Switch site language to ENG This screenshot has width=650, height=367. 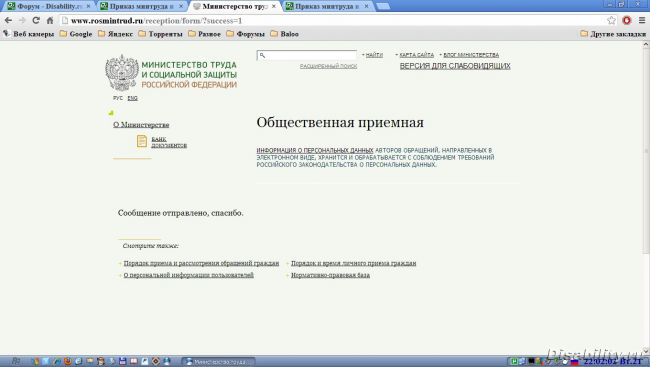[x=133, y=98]
